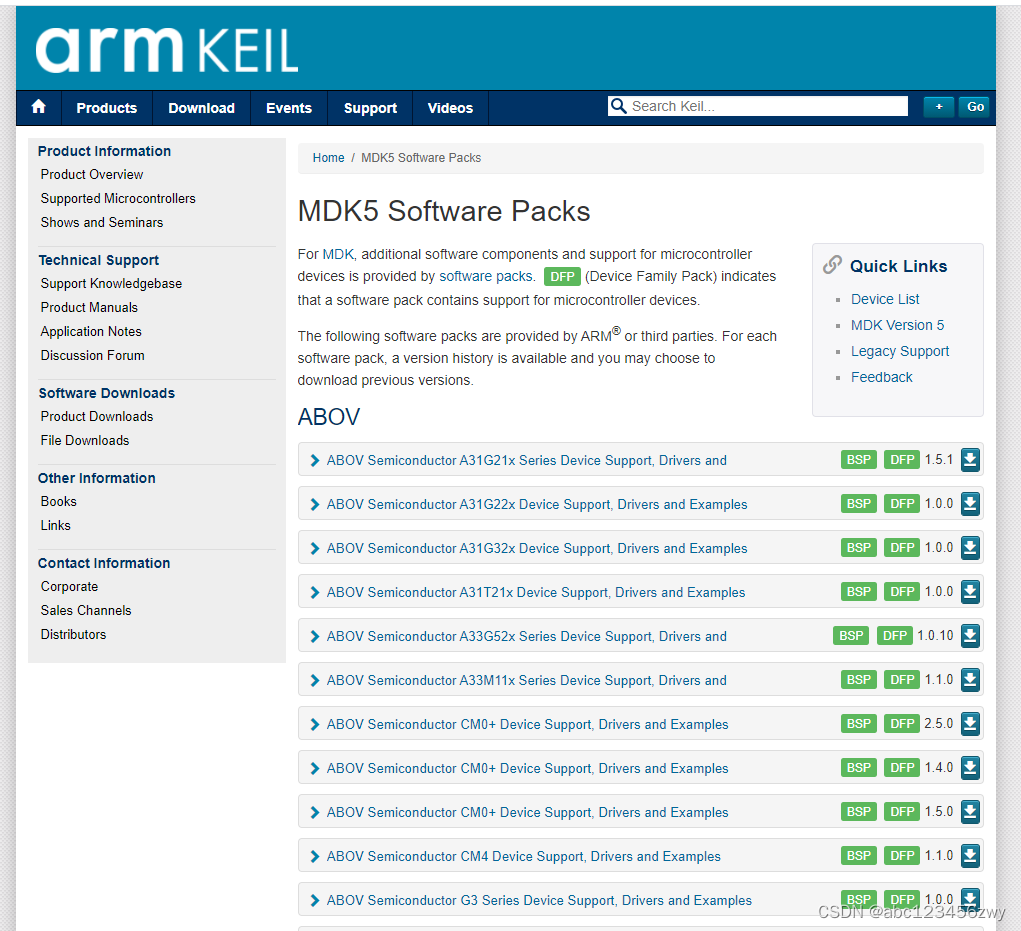The height and width of the screenshot is (931, 1021).
Task: Click the arm KEIL logo
Action: pos(167,50)
